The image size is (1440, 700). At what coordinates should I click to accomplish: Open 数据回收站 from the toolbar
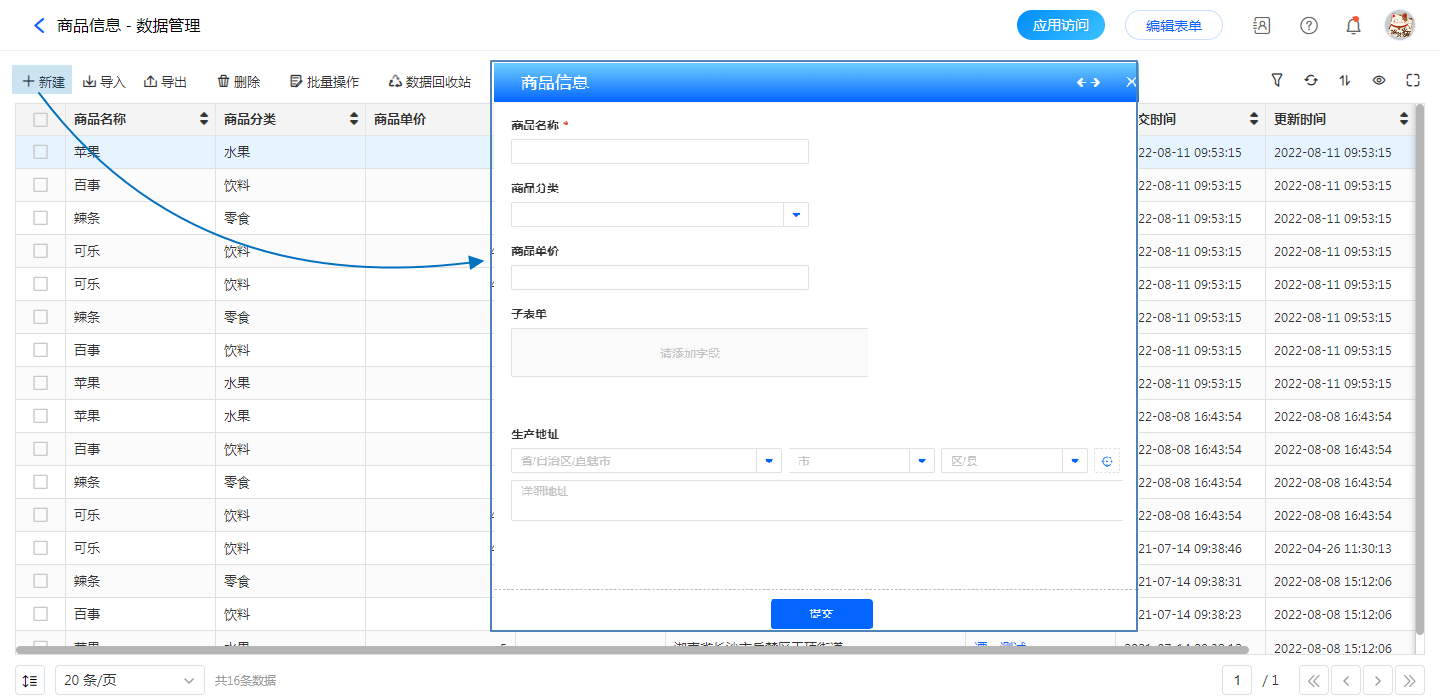point(429,82)
